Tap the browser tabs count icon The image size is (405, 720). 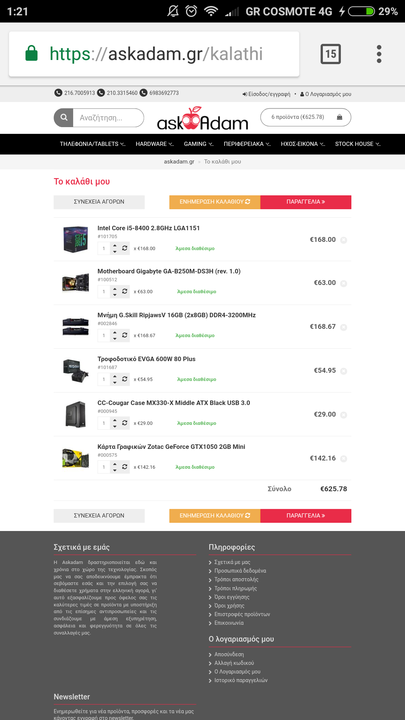[x=330, y=54]
